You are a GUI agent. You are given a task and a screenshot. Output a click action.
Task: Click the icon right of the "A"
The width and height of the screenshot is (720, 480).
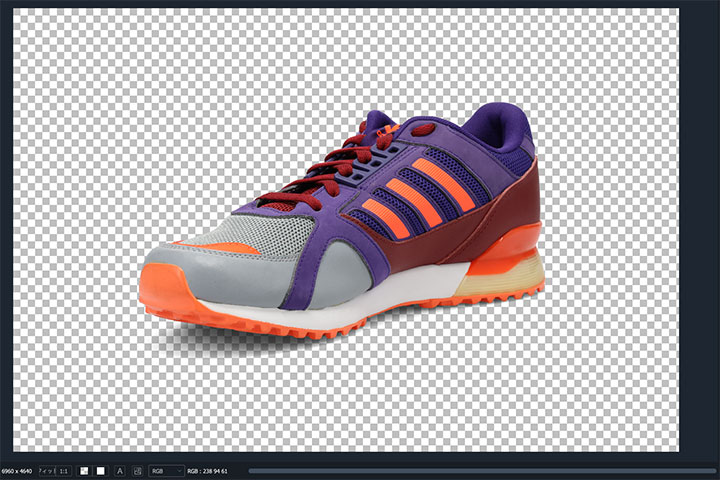point(136,470)
